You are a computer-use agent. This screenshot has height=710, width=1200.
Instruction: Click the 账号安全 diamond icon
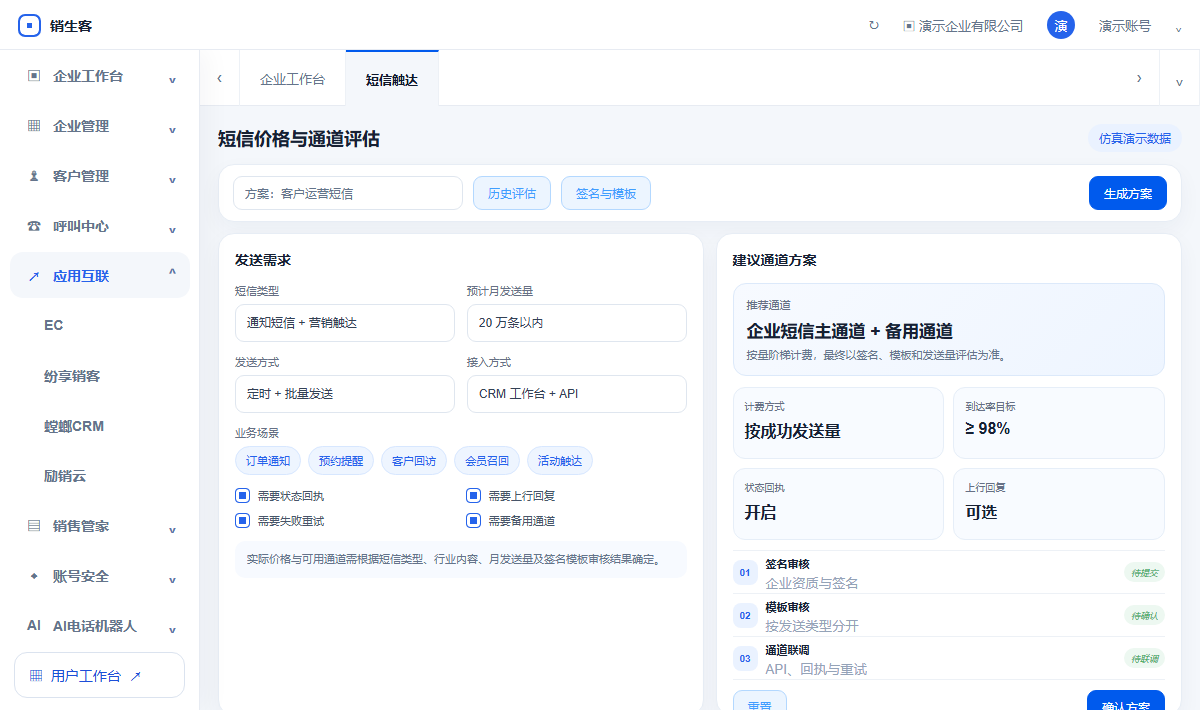34,576
